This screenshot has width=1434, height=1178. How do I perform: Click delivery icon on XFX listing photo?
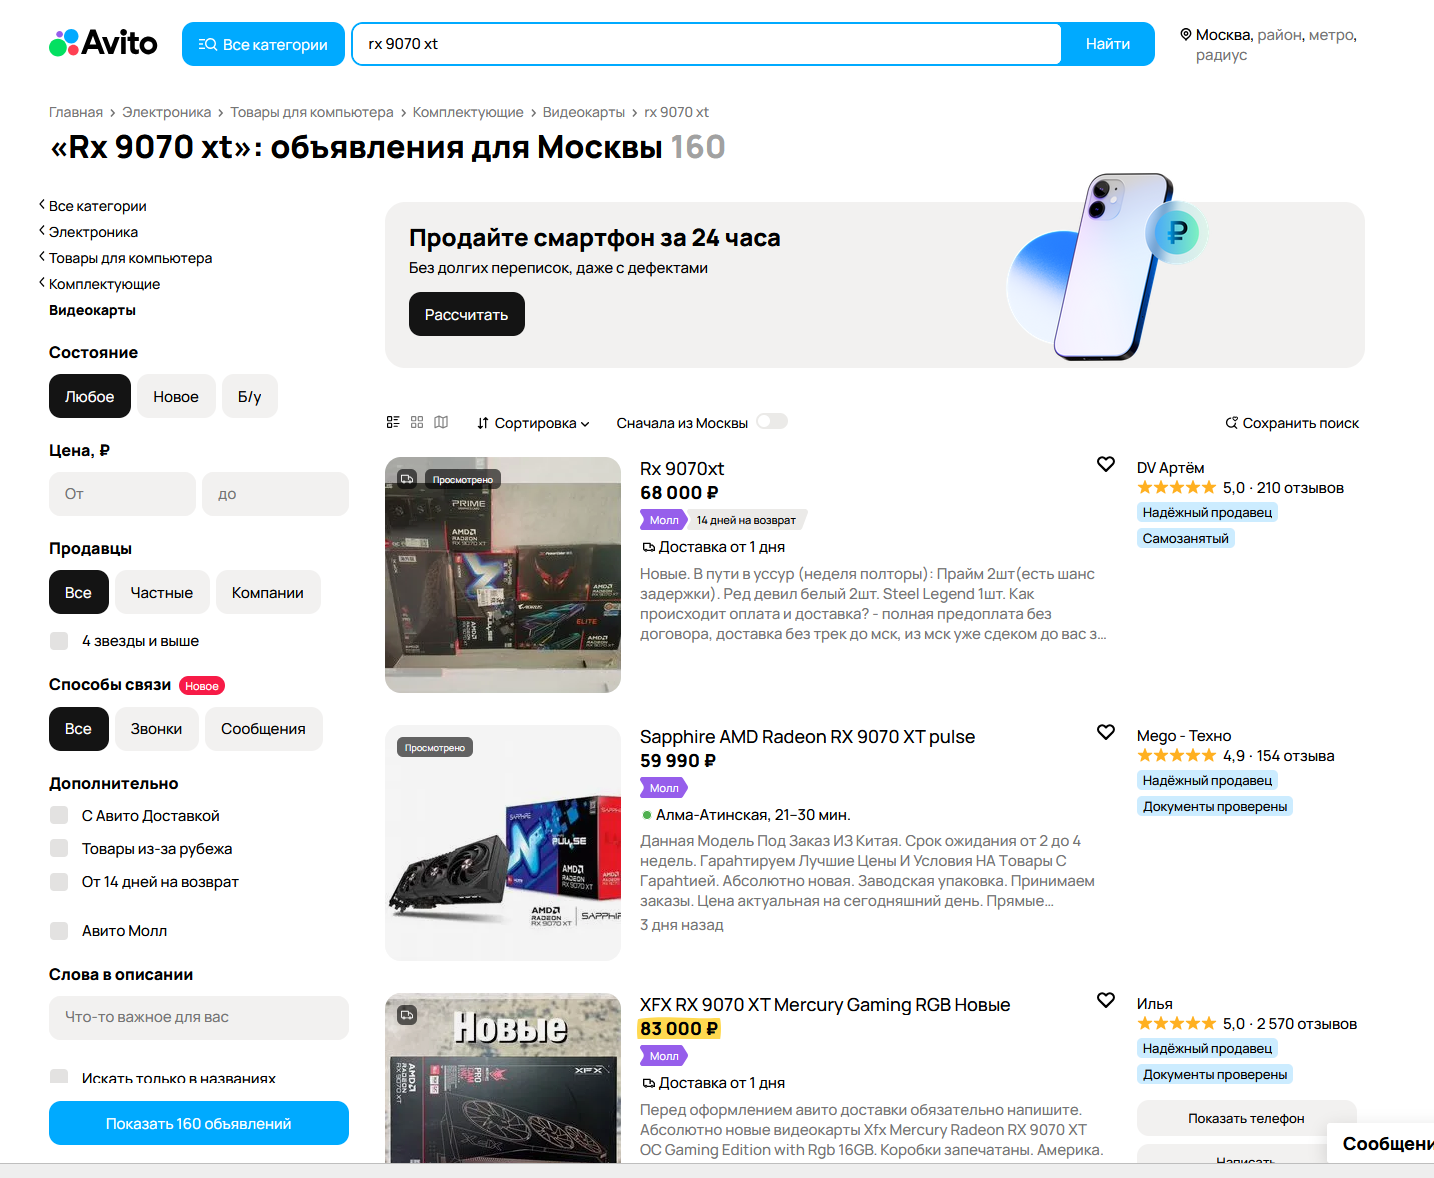pos(407,1015)
